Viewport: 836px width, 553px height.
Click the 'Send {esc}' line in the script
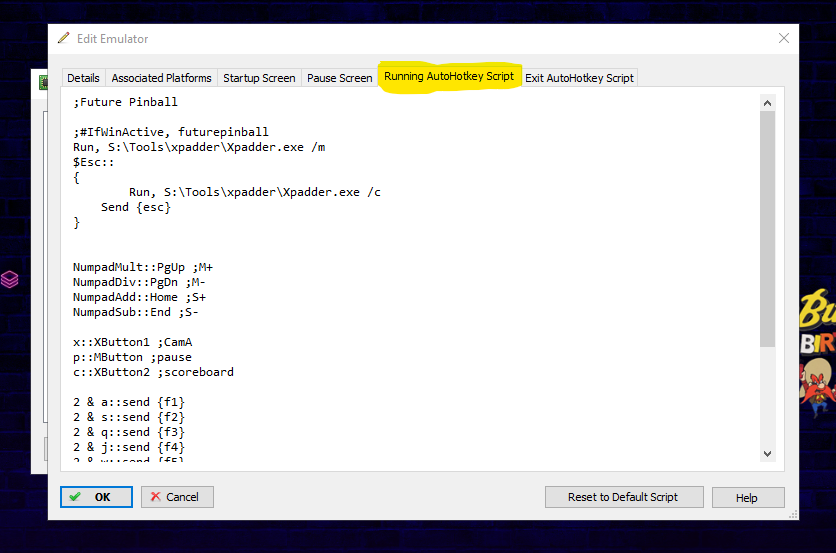[136, 207]
